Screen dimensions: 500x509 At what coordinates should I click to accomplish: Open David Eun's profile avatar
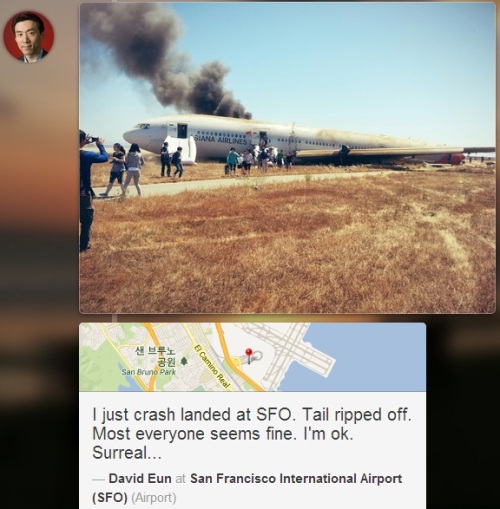pos(29,36)
